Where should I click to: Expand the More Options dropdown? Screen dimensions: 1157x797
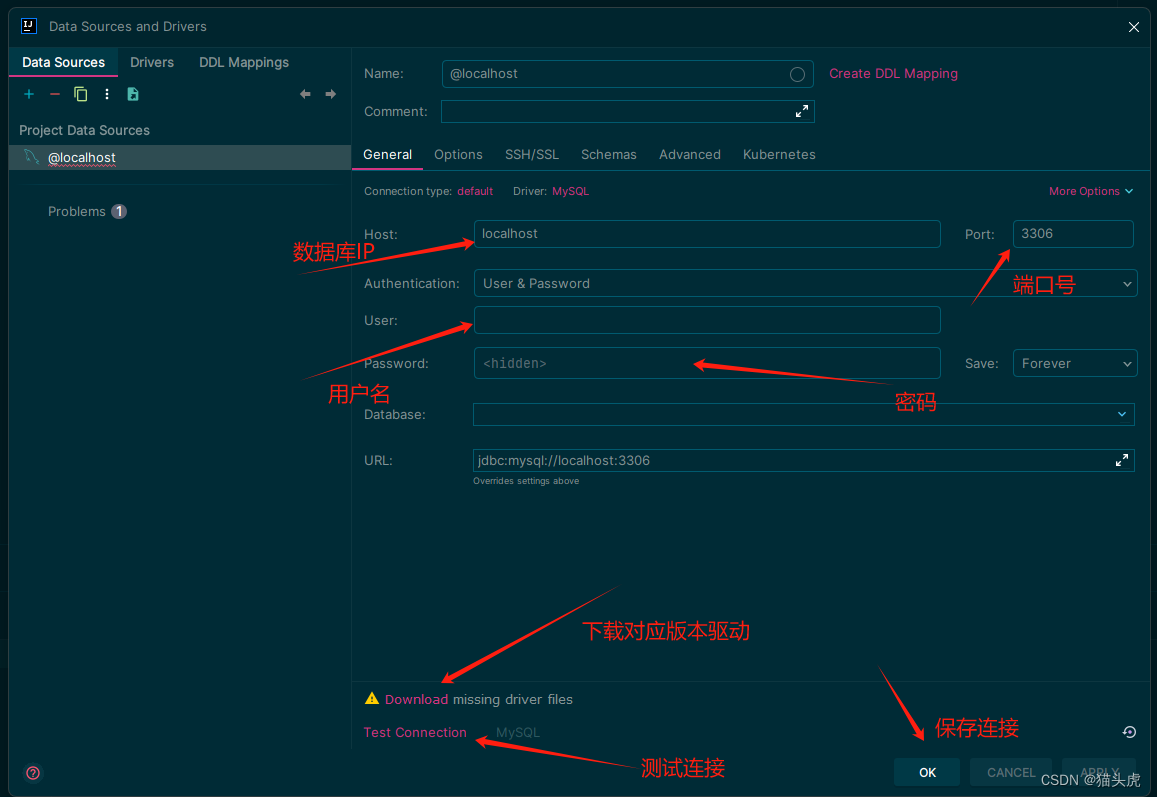[1091, 191]
